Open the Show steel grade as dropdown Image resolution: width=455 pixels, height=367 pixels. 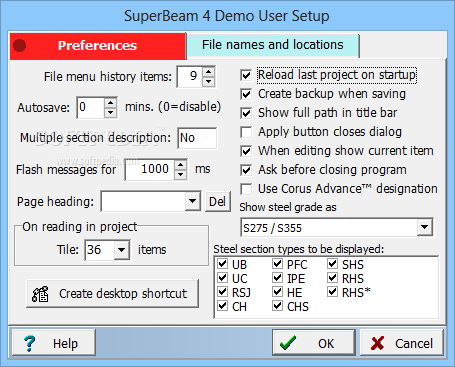[x=424, y=227]
